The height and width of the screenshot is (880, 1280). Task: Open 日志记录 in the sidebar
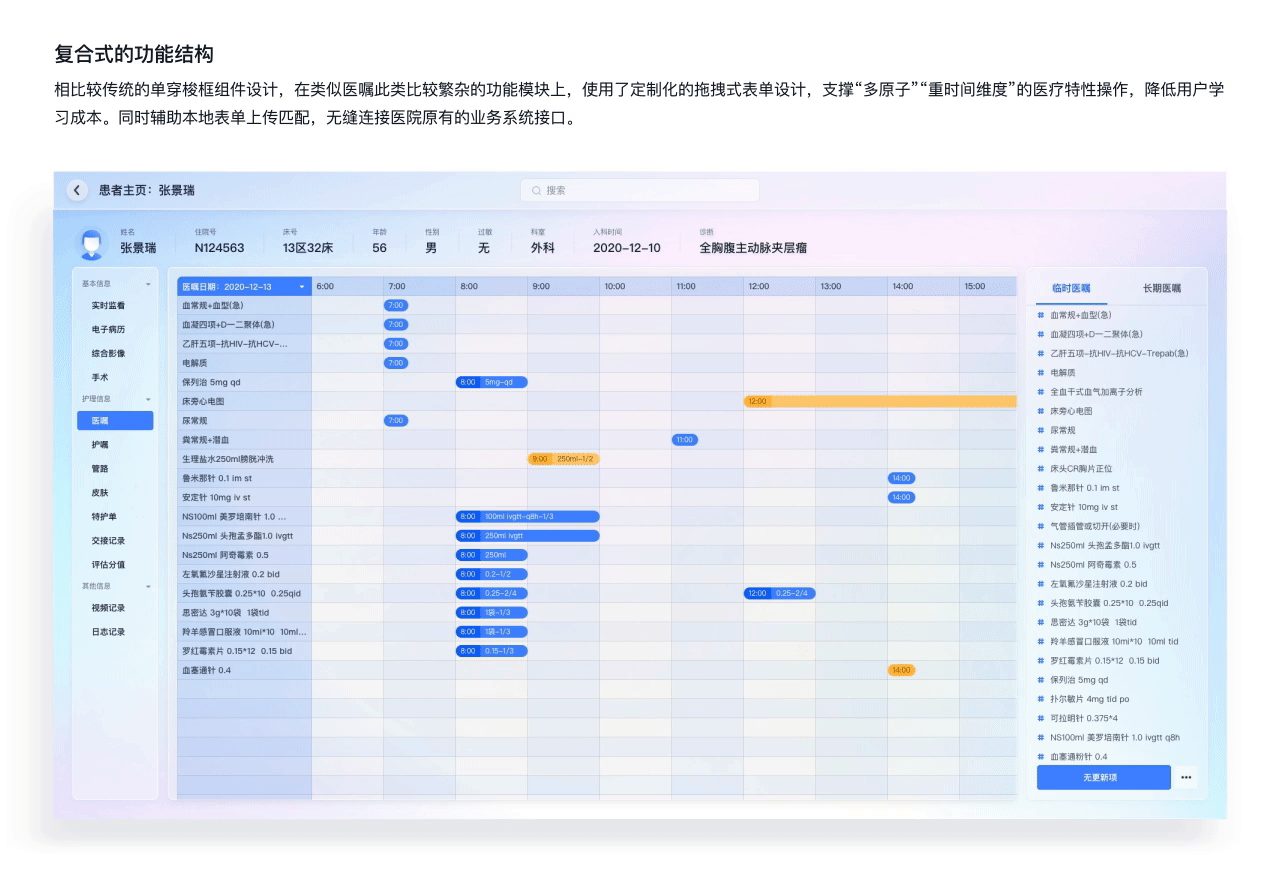(x=108, y=632)
